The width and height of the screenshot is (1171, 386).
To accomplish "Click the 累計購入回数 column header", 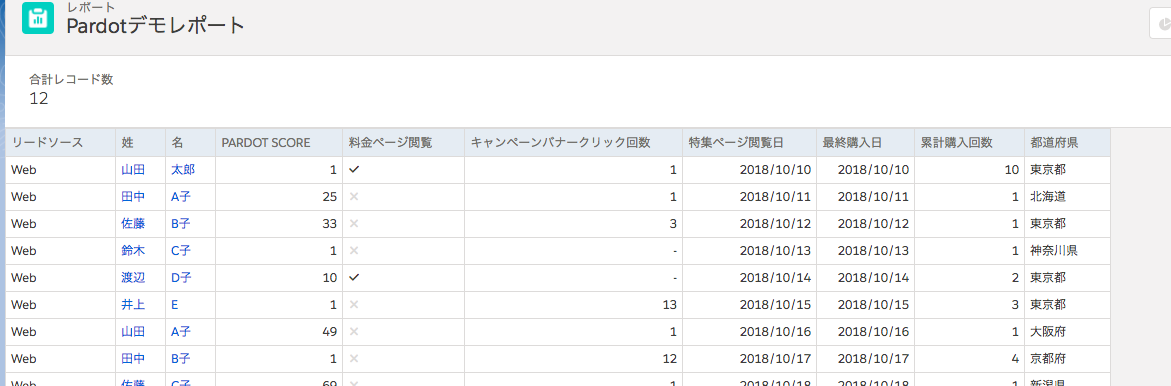I will 969,142.
